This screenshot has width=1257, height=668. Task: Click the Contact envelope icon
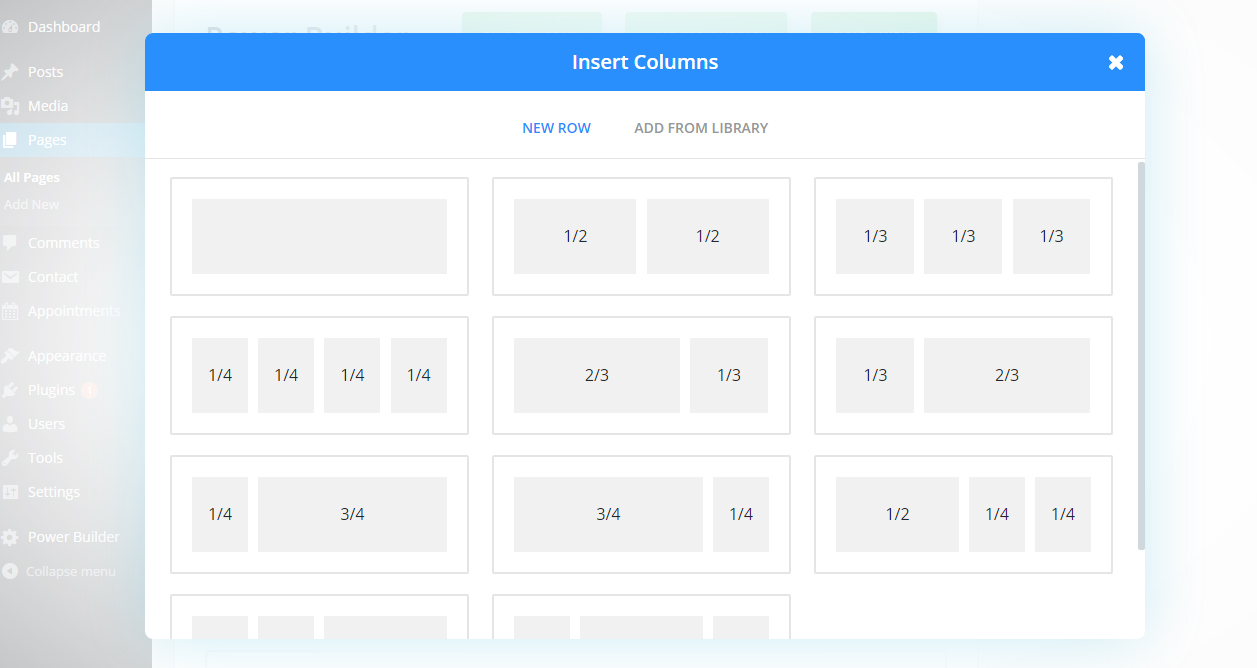(x=10, y=277)
